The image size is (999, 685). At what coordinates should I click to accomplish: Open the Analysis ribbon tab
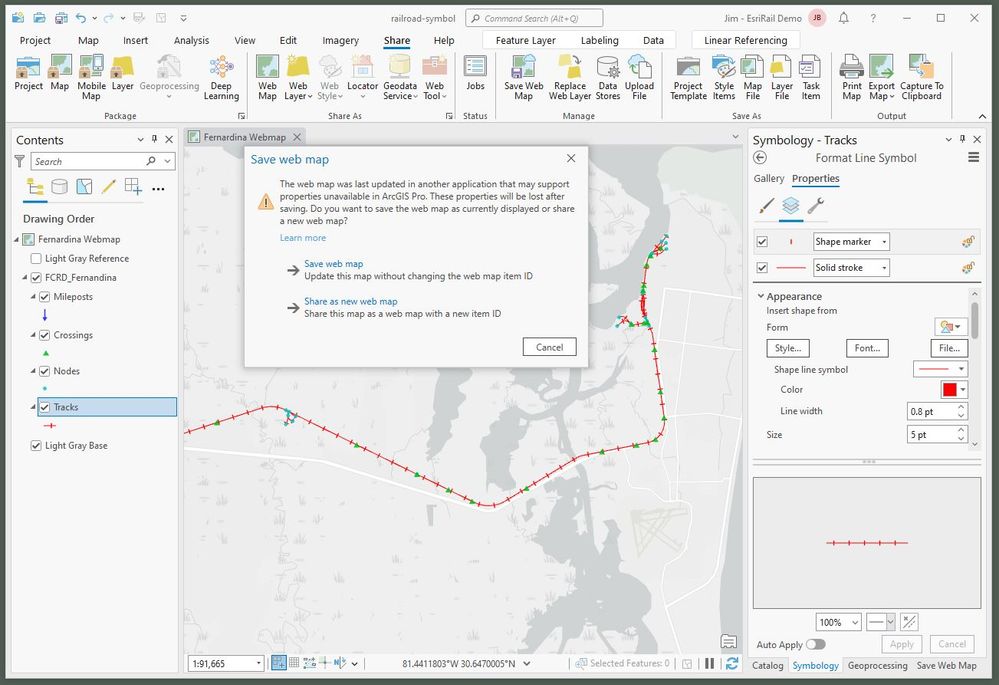tap(191, 40)
